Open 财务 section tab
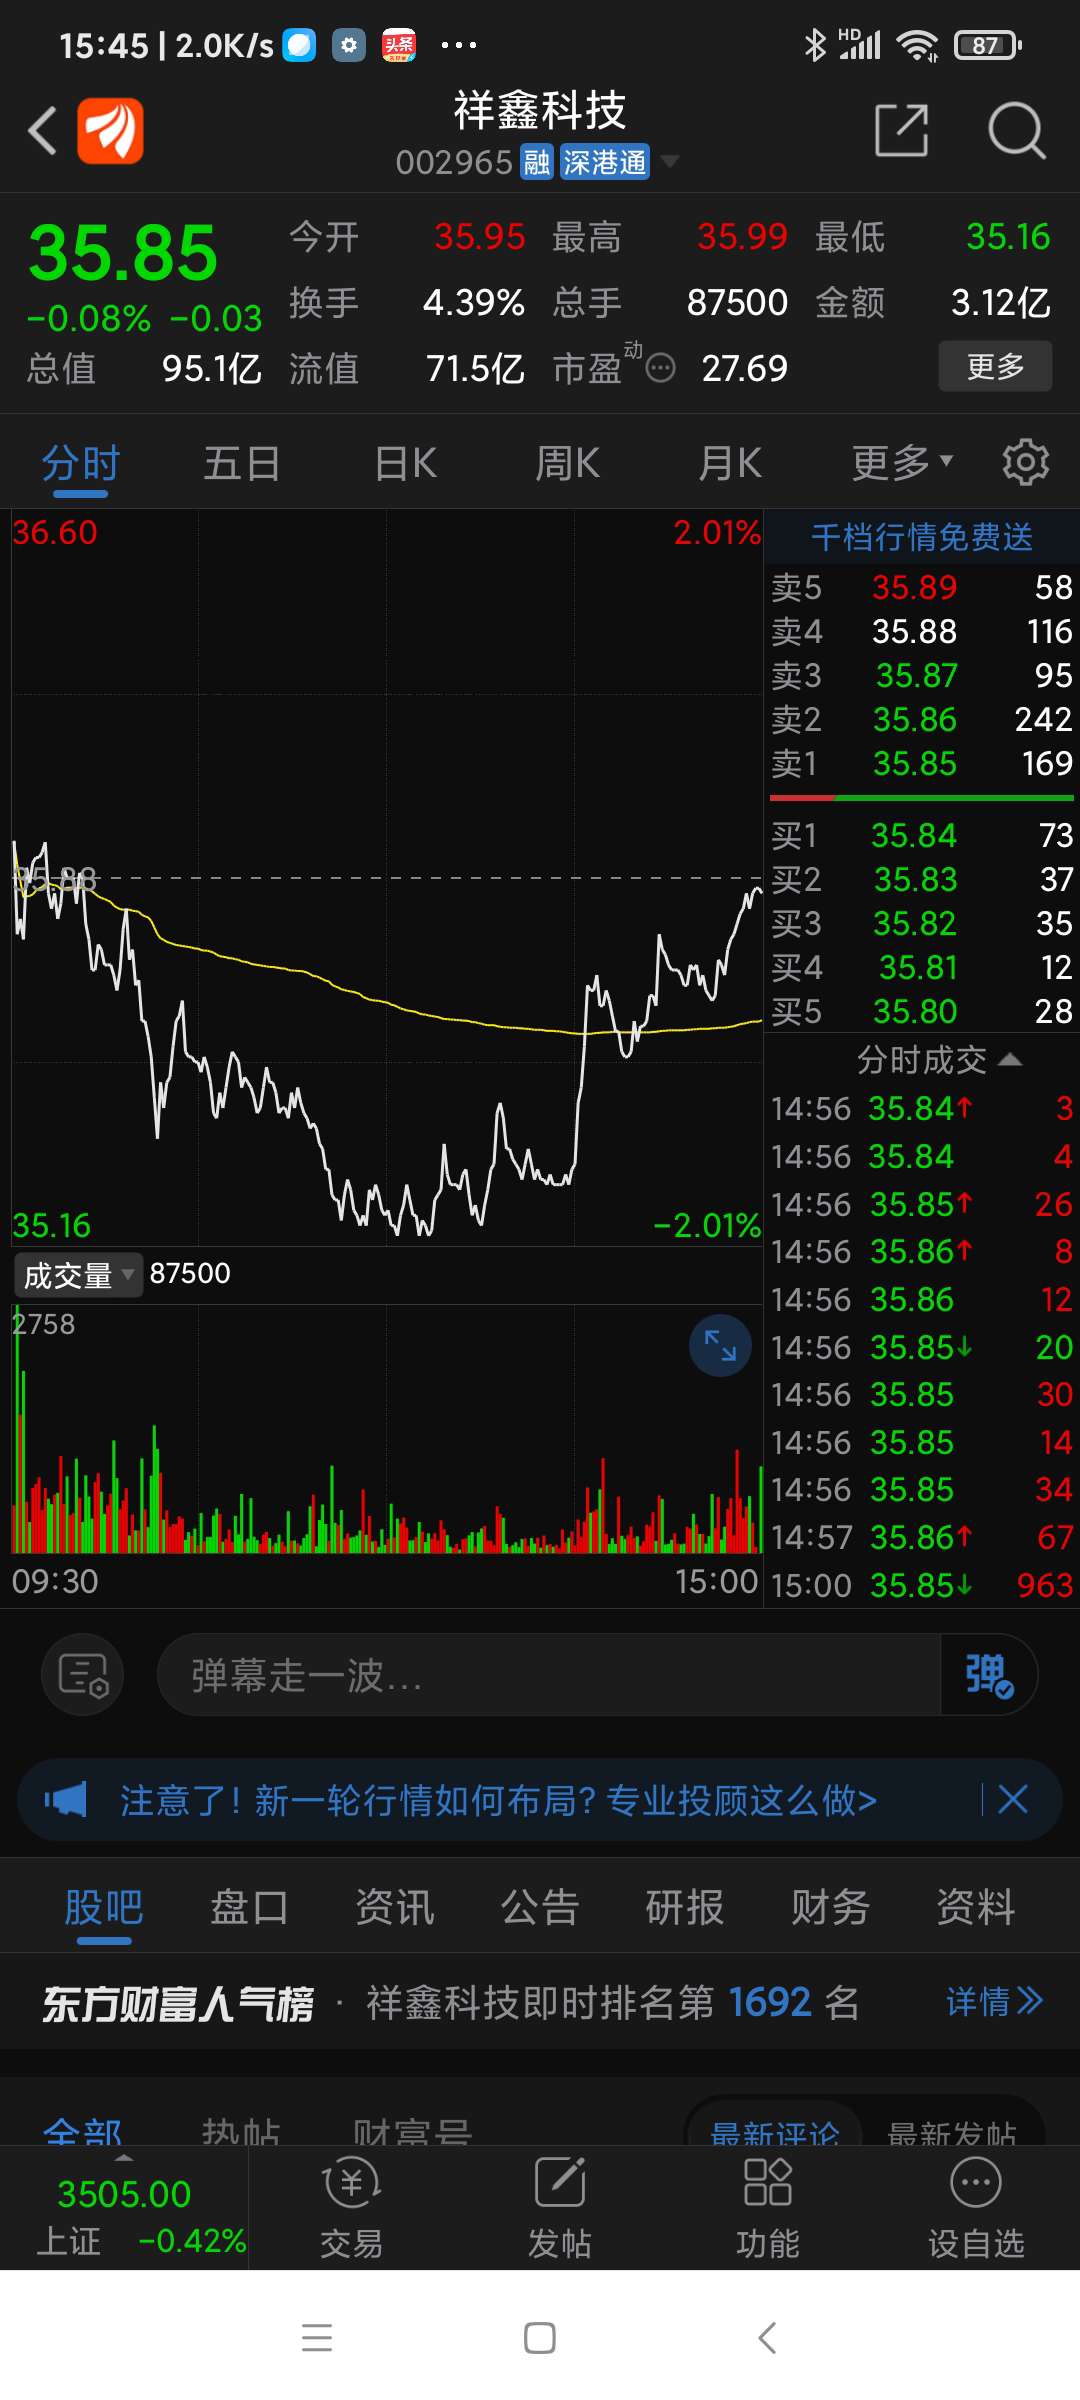 click(x=831, y=1907)
